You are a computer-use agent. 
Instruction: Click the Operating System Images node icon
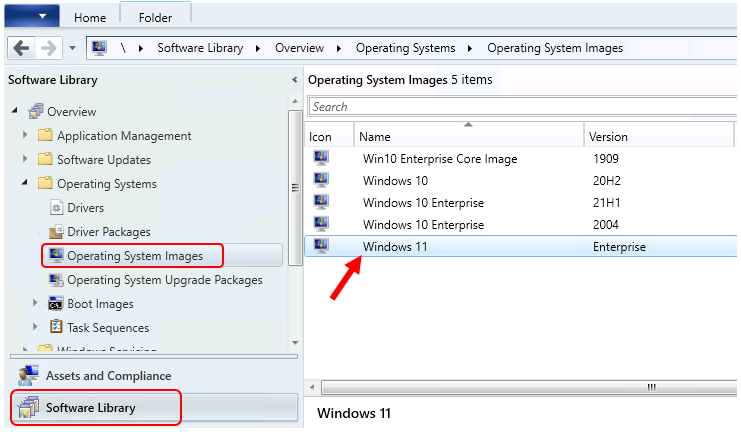56,255
